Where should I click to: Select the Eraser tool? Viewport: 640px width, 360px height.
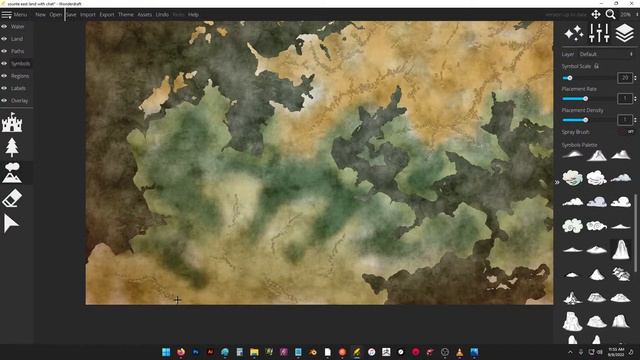click(12, 198)
